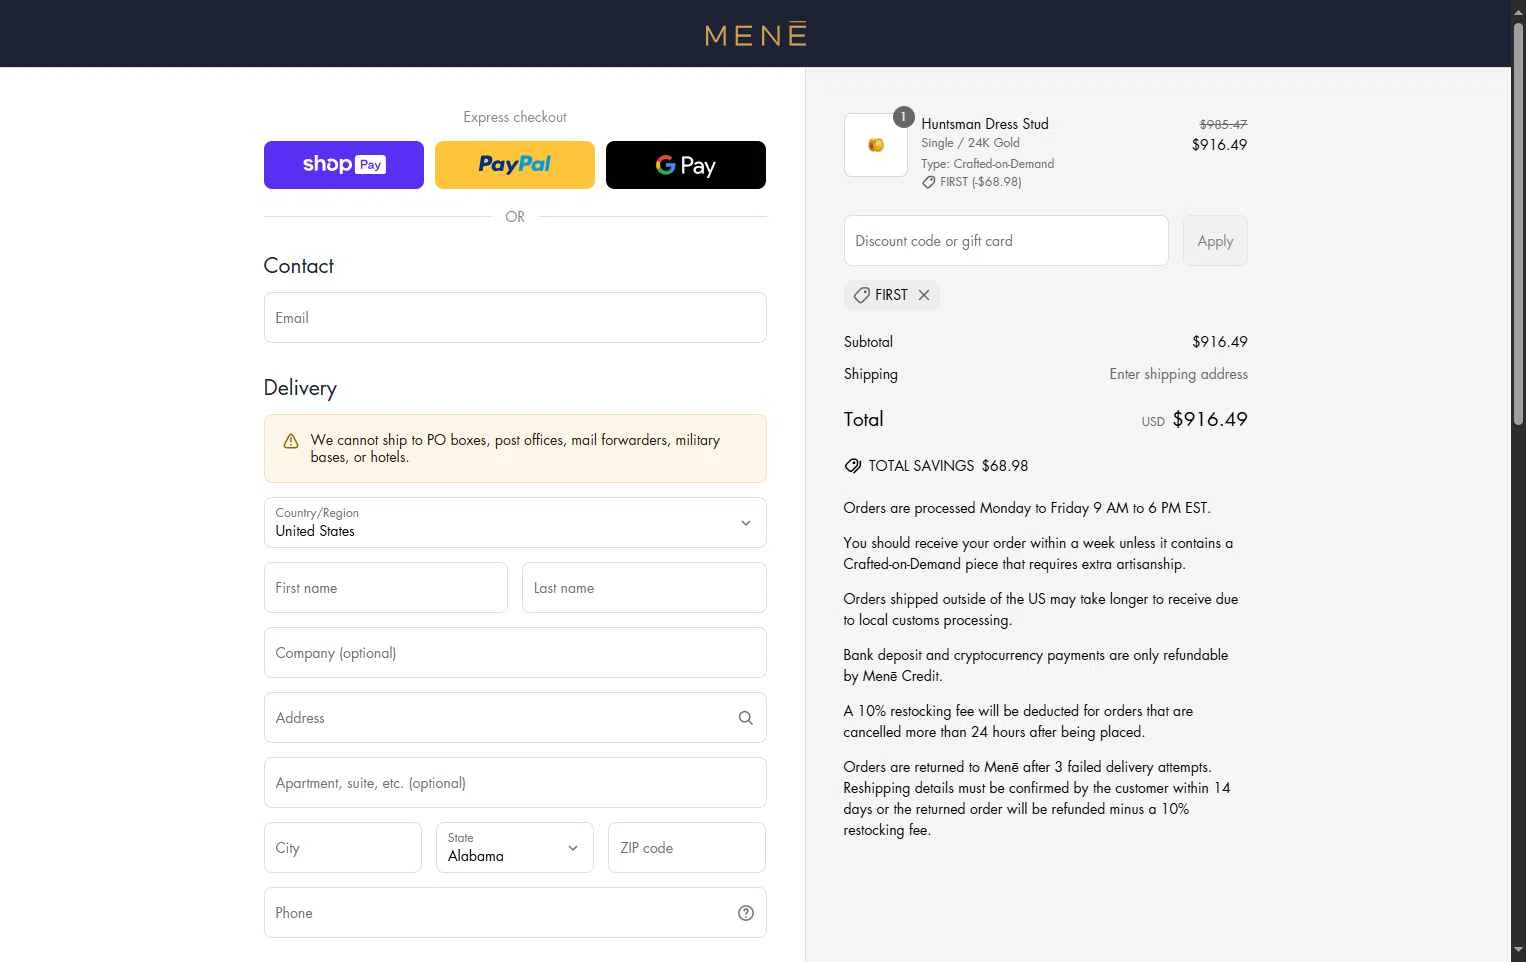
Task: Click the Apartment, suite field
Action: click(x=515, y=782)
